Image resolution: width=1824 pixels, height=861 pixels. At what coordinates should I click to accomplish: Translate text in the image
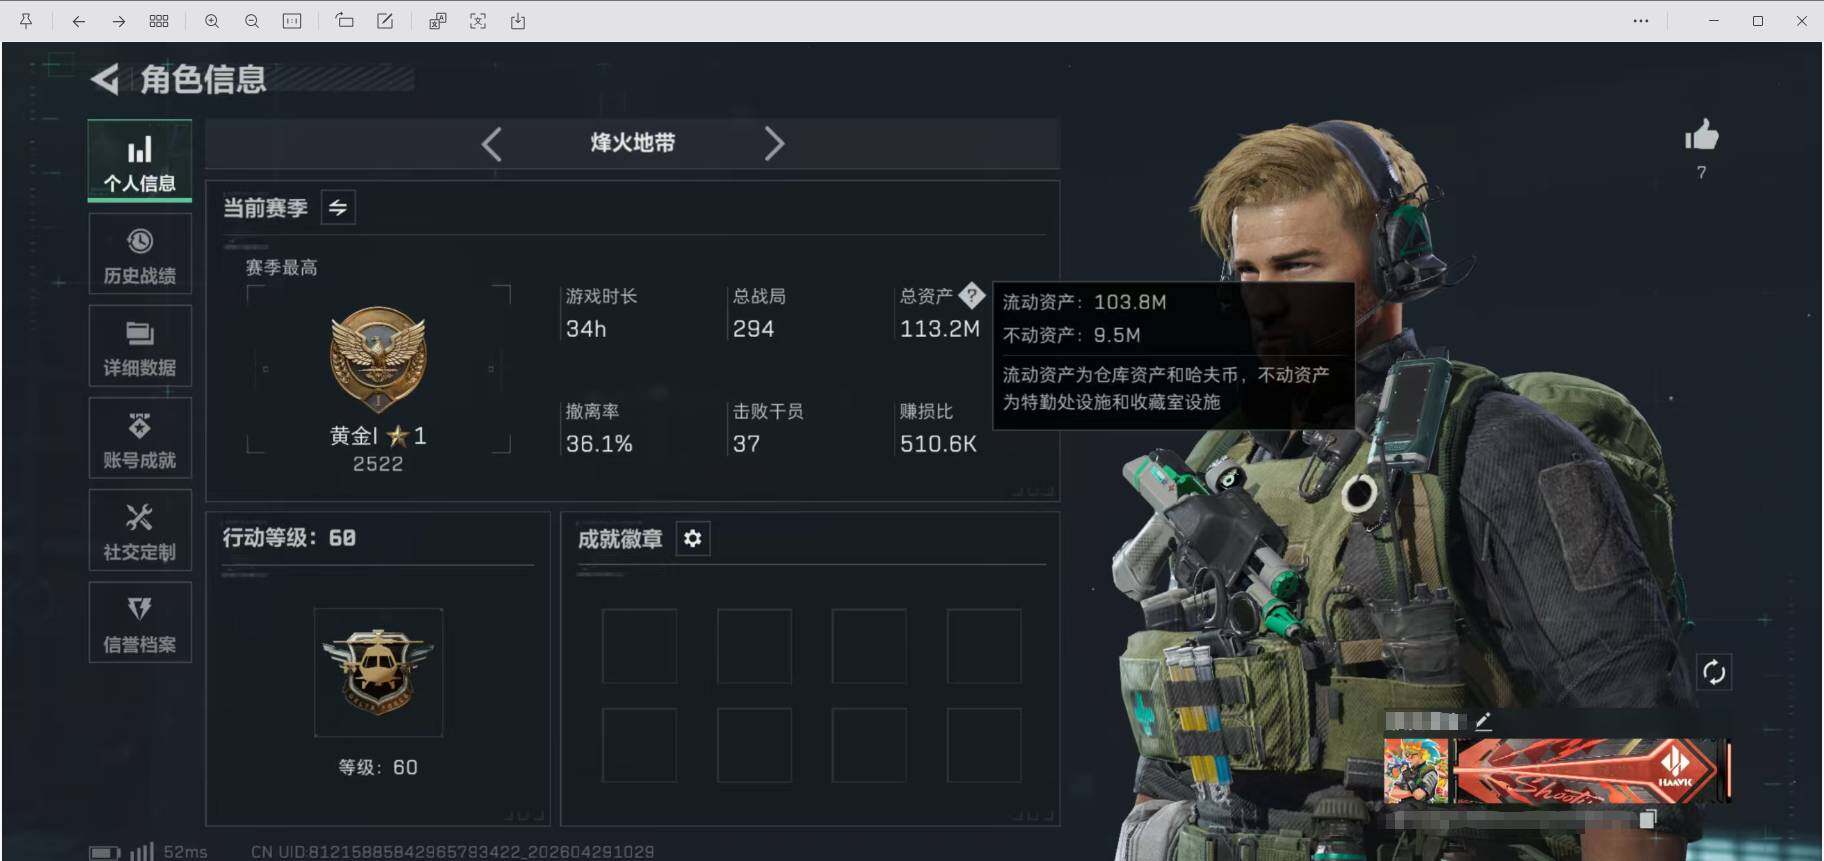point(438,21)
